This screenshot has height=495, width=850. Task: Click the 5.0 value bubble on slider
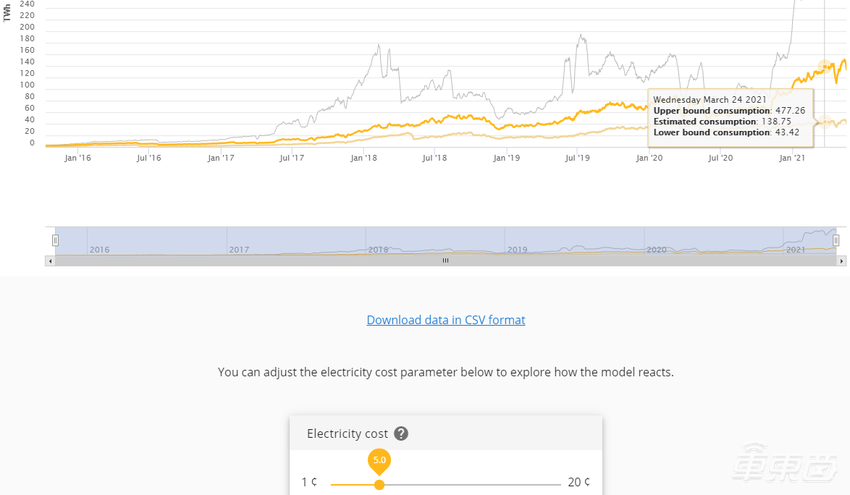(379, 460)
